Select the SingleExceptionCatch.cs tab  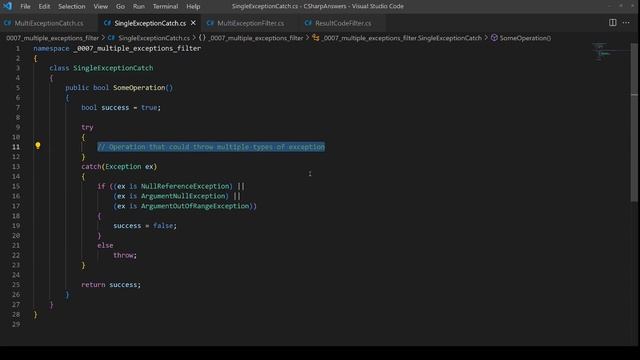[150, 23]
